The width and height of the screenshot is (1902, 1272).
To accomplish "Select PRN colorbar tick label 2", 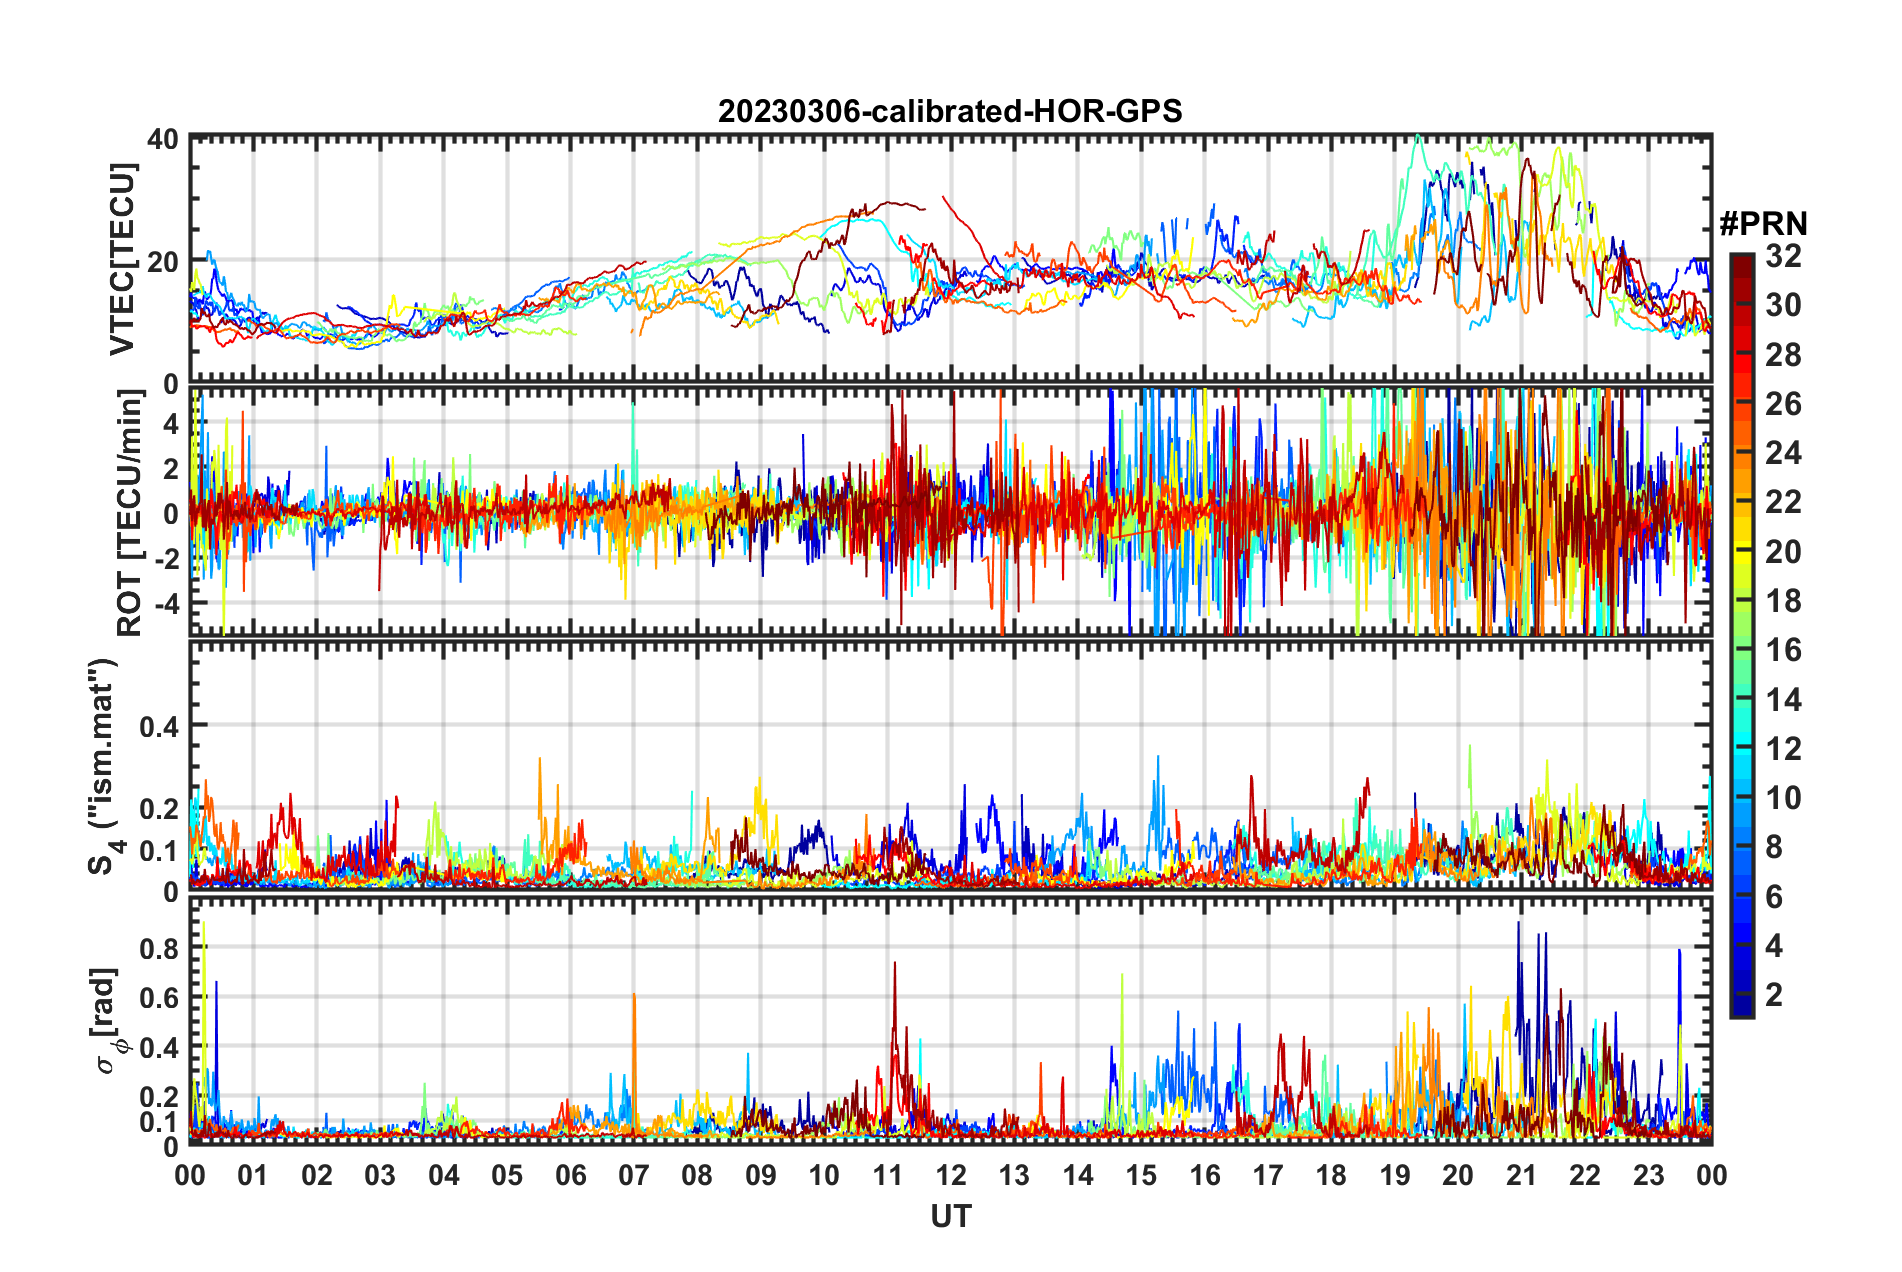I will 1774,995.
